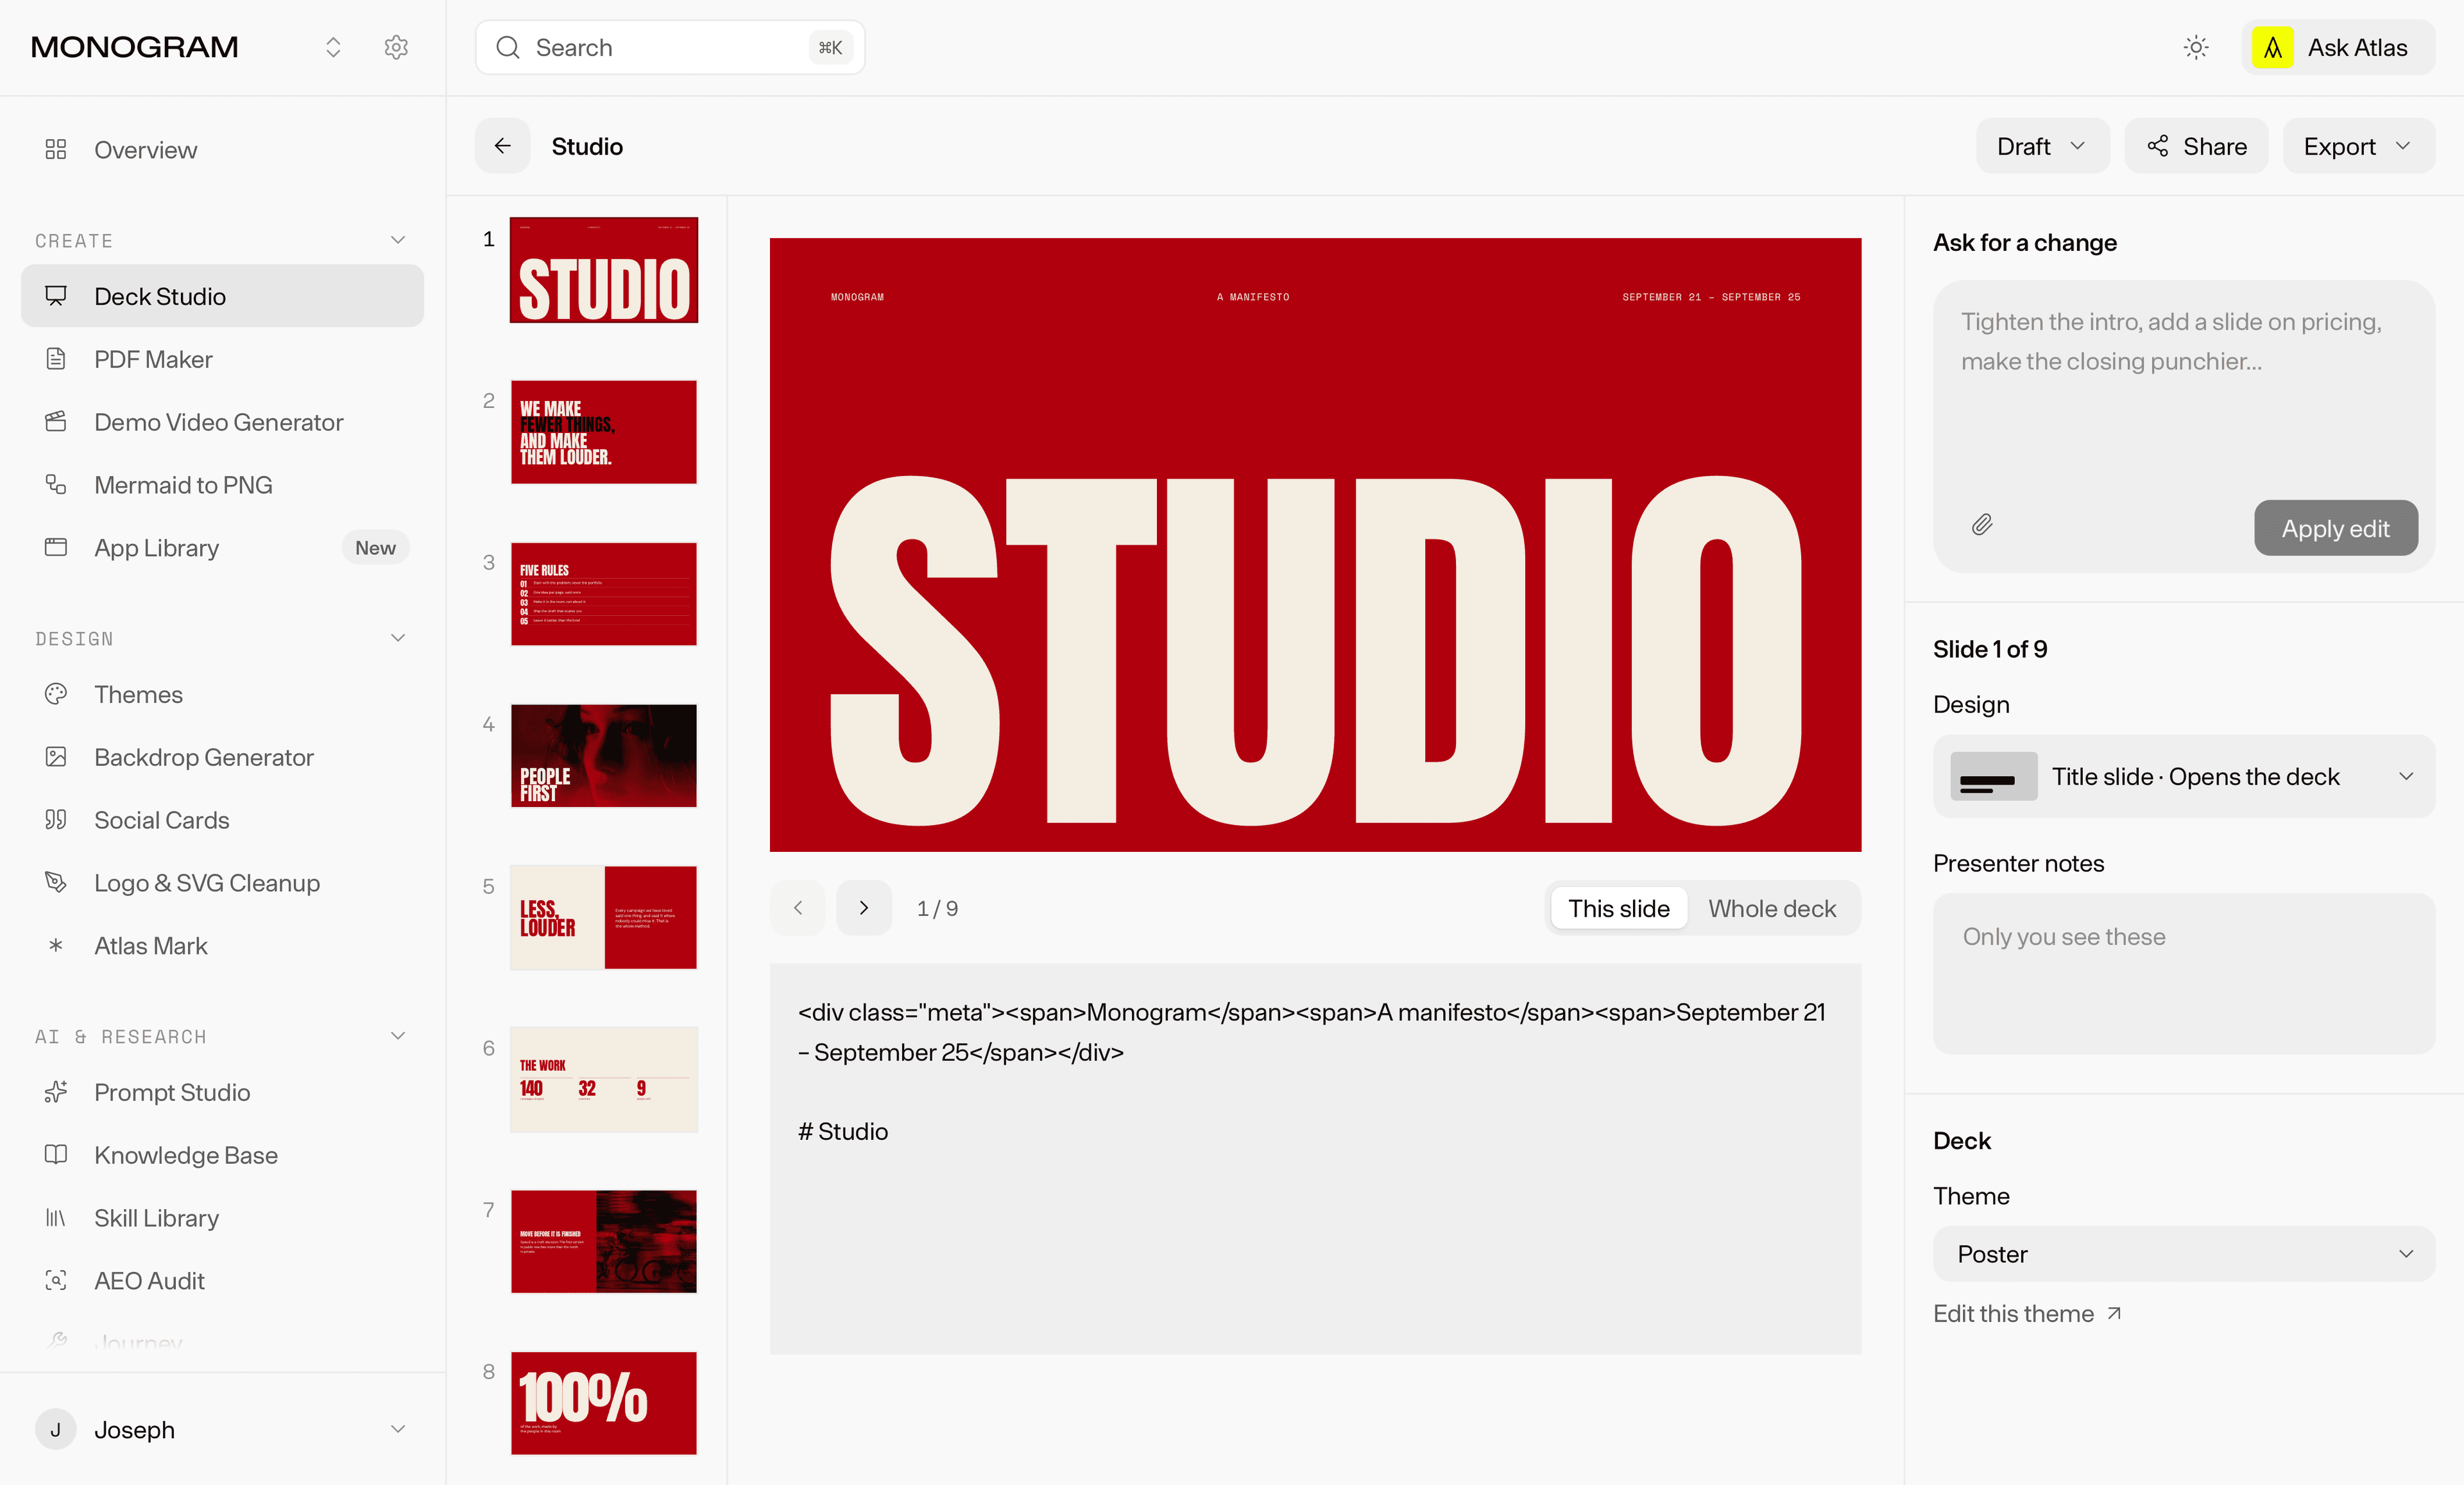This screenshot has height=1485, width=2464.
Task: Focus the Search field
Action: tap(669, 47)
